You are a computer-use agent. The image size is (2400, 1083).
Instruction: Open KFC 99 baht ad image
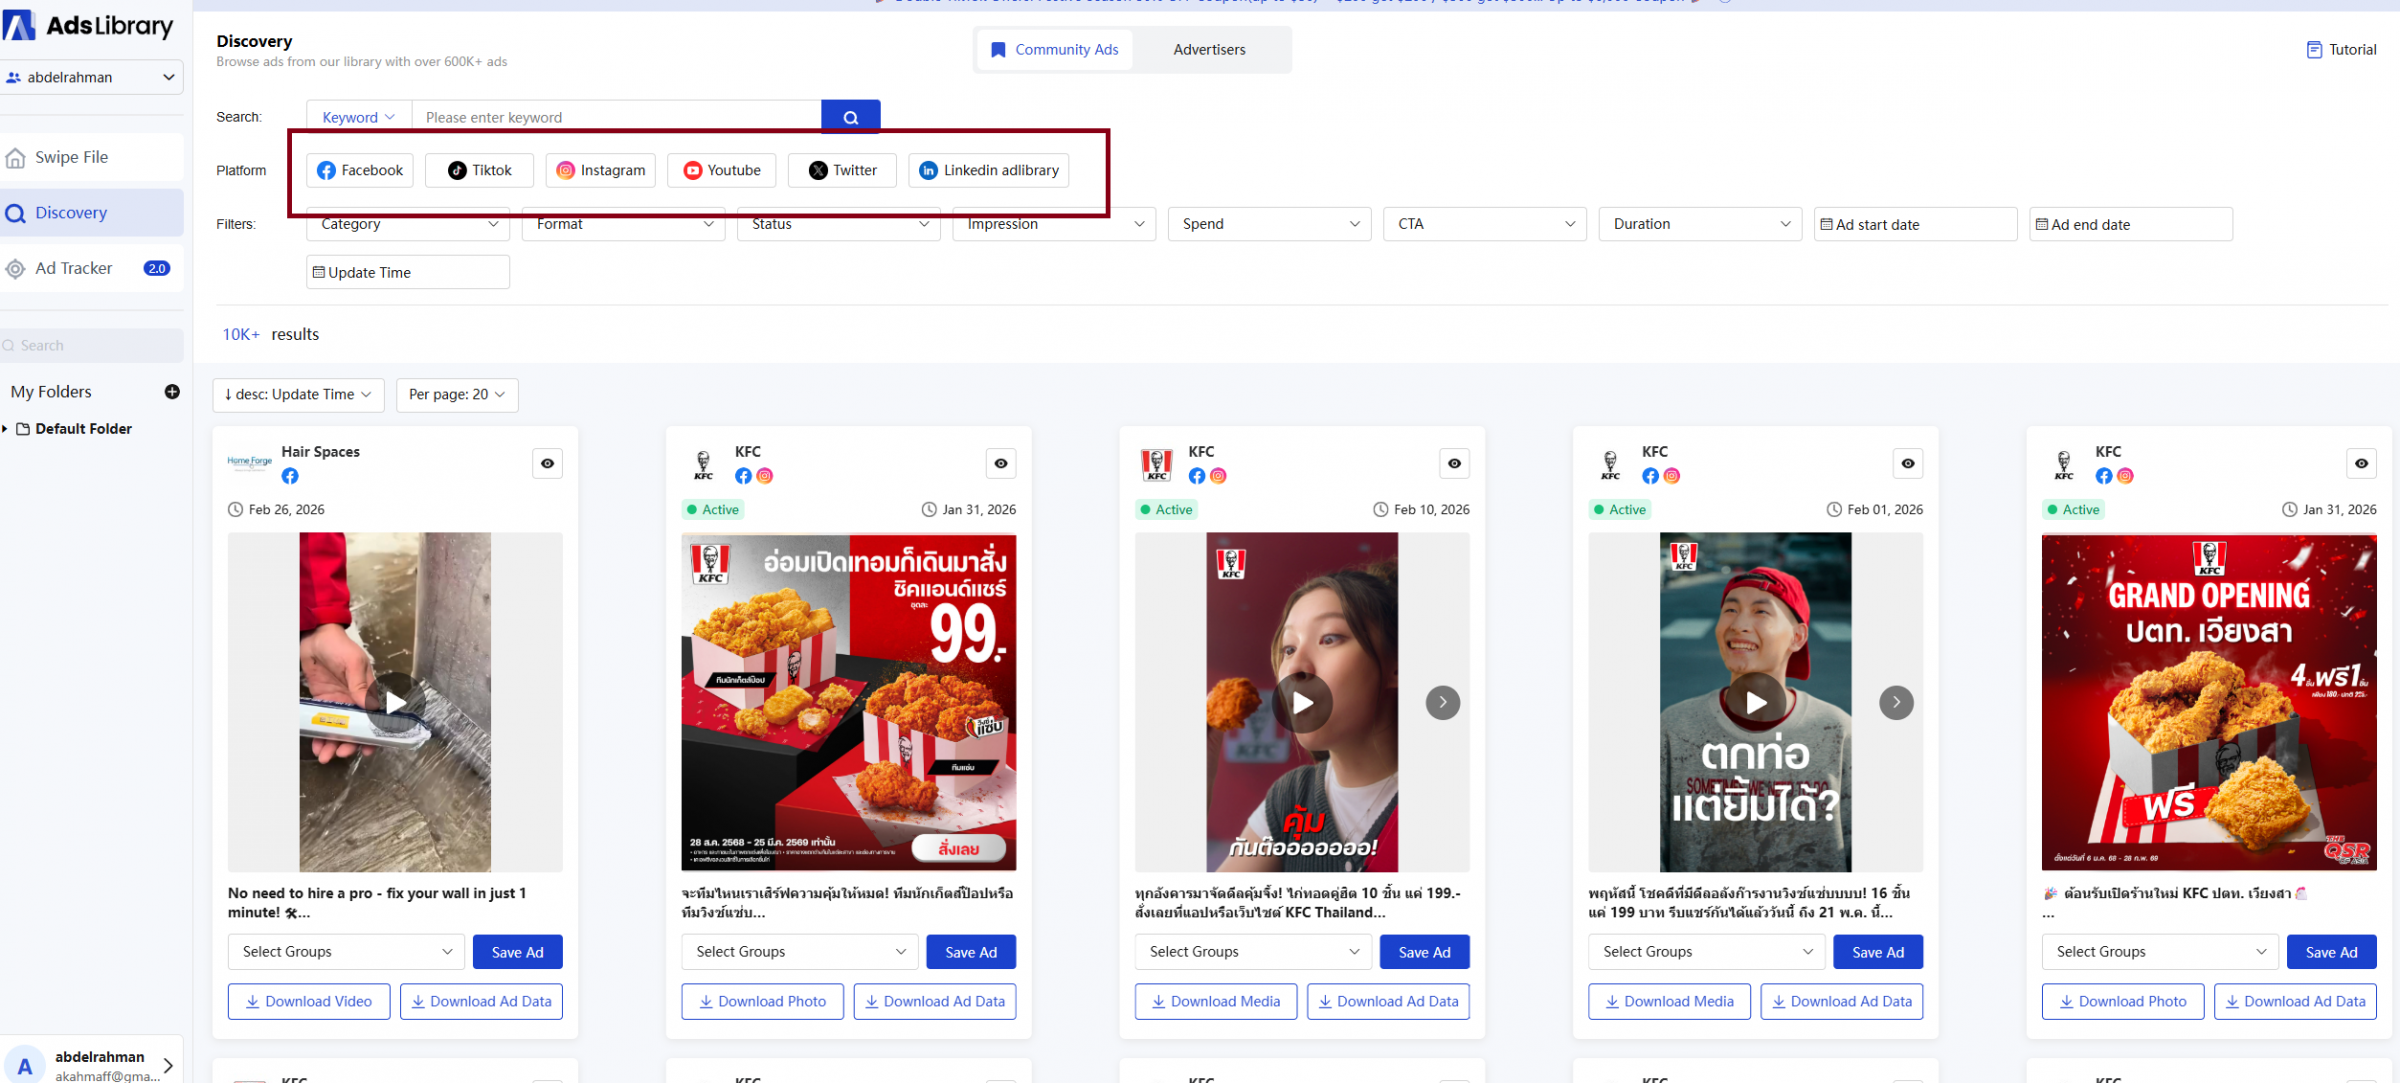click(849, 702)
